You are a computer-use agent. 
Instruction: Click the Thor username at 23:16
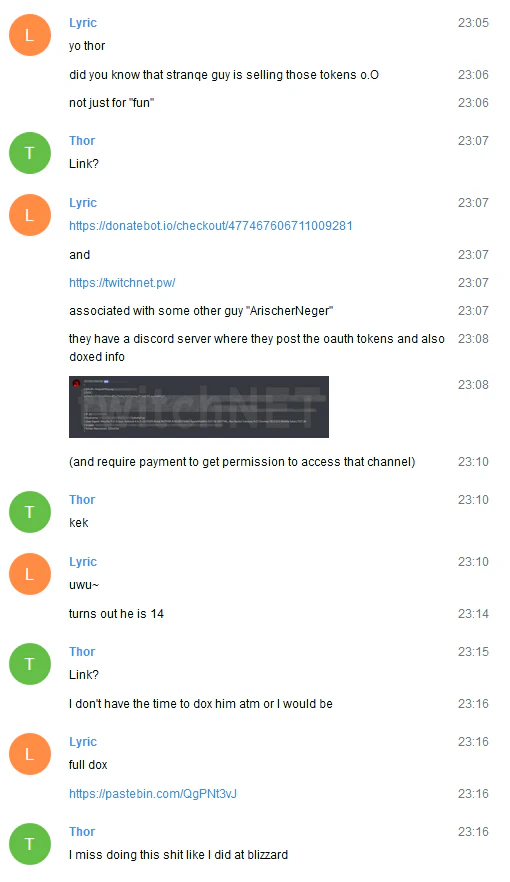coord(82,831)
